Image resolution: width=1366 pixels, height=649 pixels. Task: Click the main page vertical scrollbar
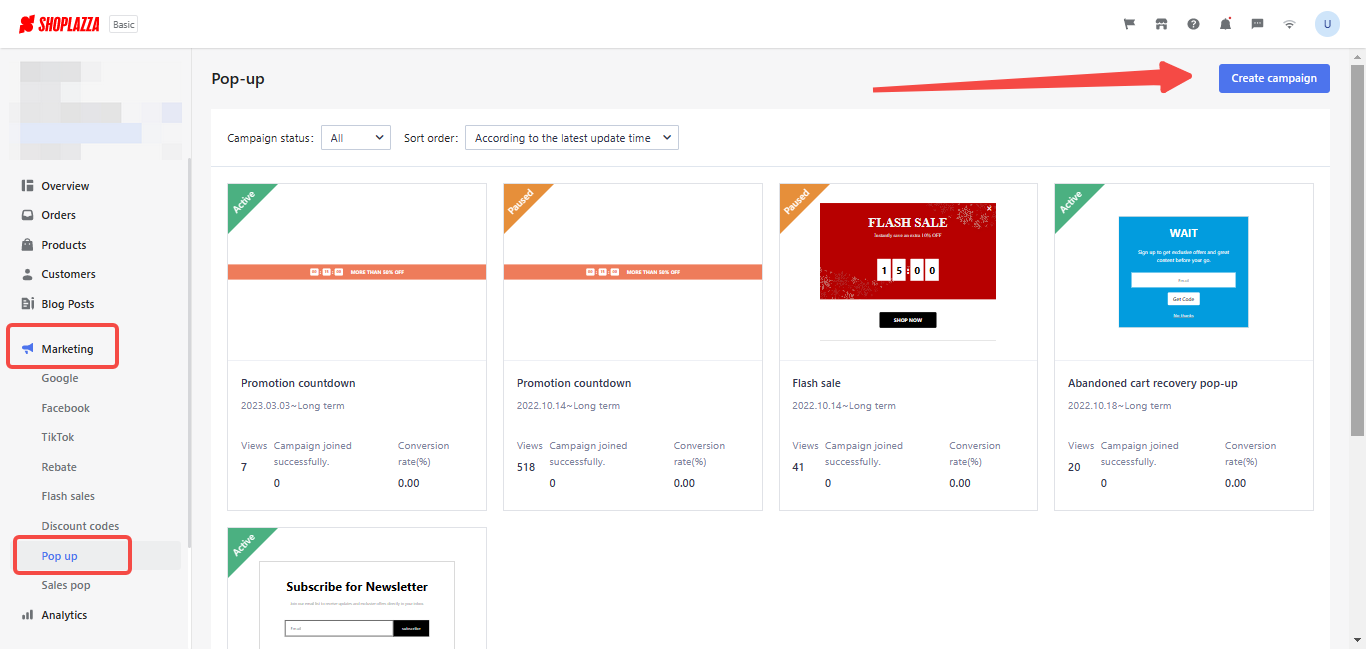click(x=1357, y=250)
